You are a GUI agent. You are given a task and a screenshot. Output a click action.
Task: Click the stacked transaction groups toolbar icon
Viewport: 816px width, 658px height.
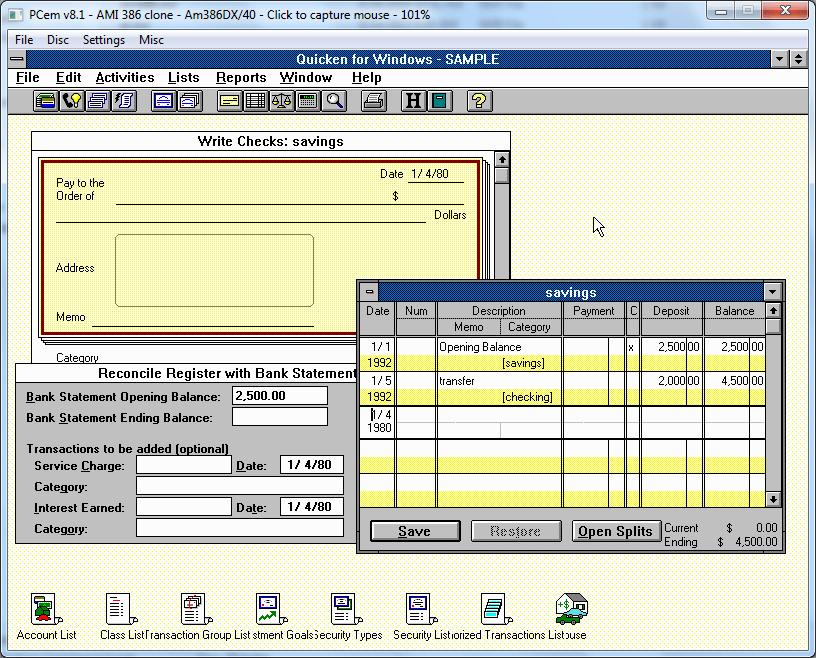[x=98, y=101]
